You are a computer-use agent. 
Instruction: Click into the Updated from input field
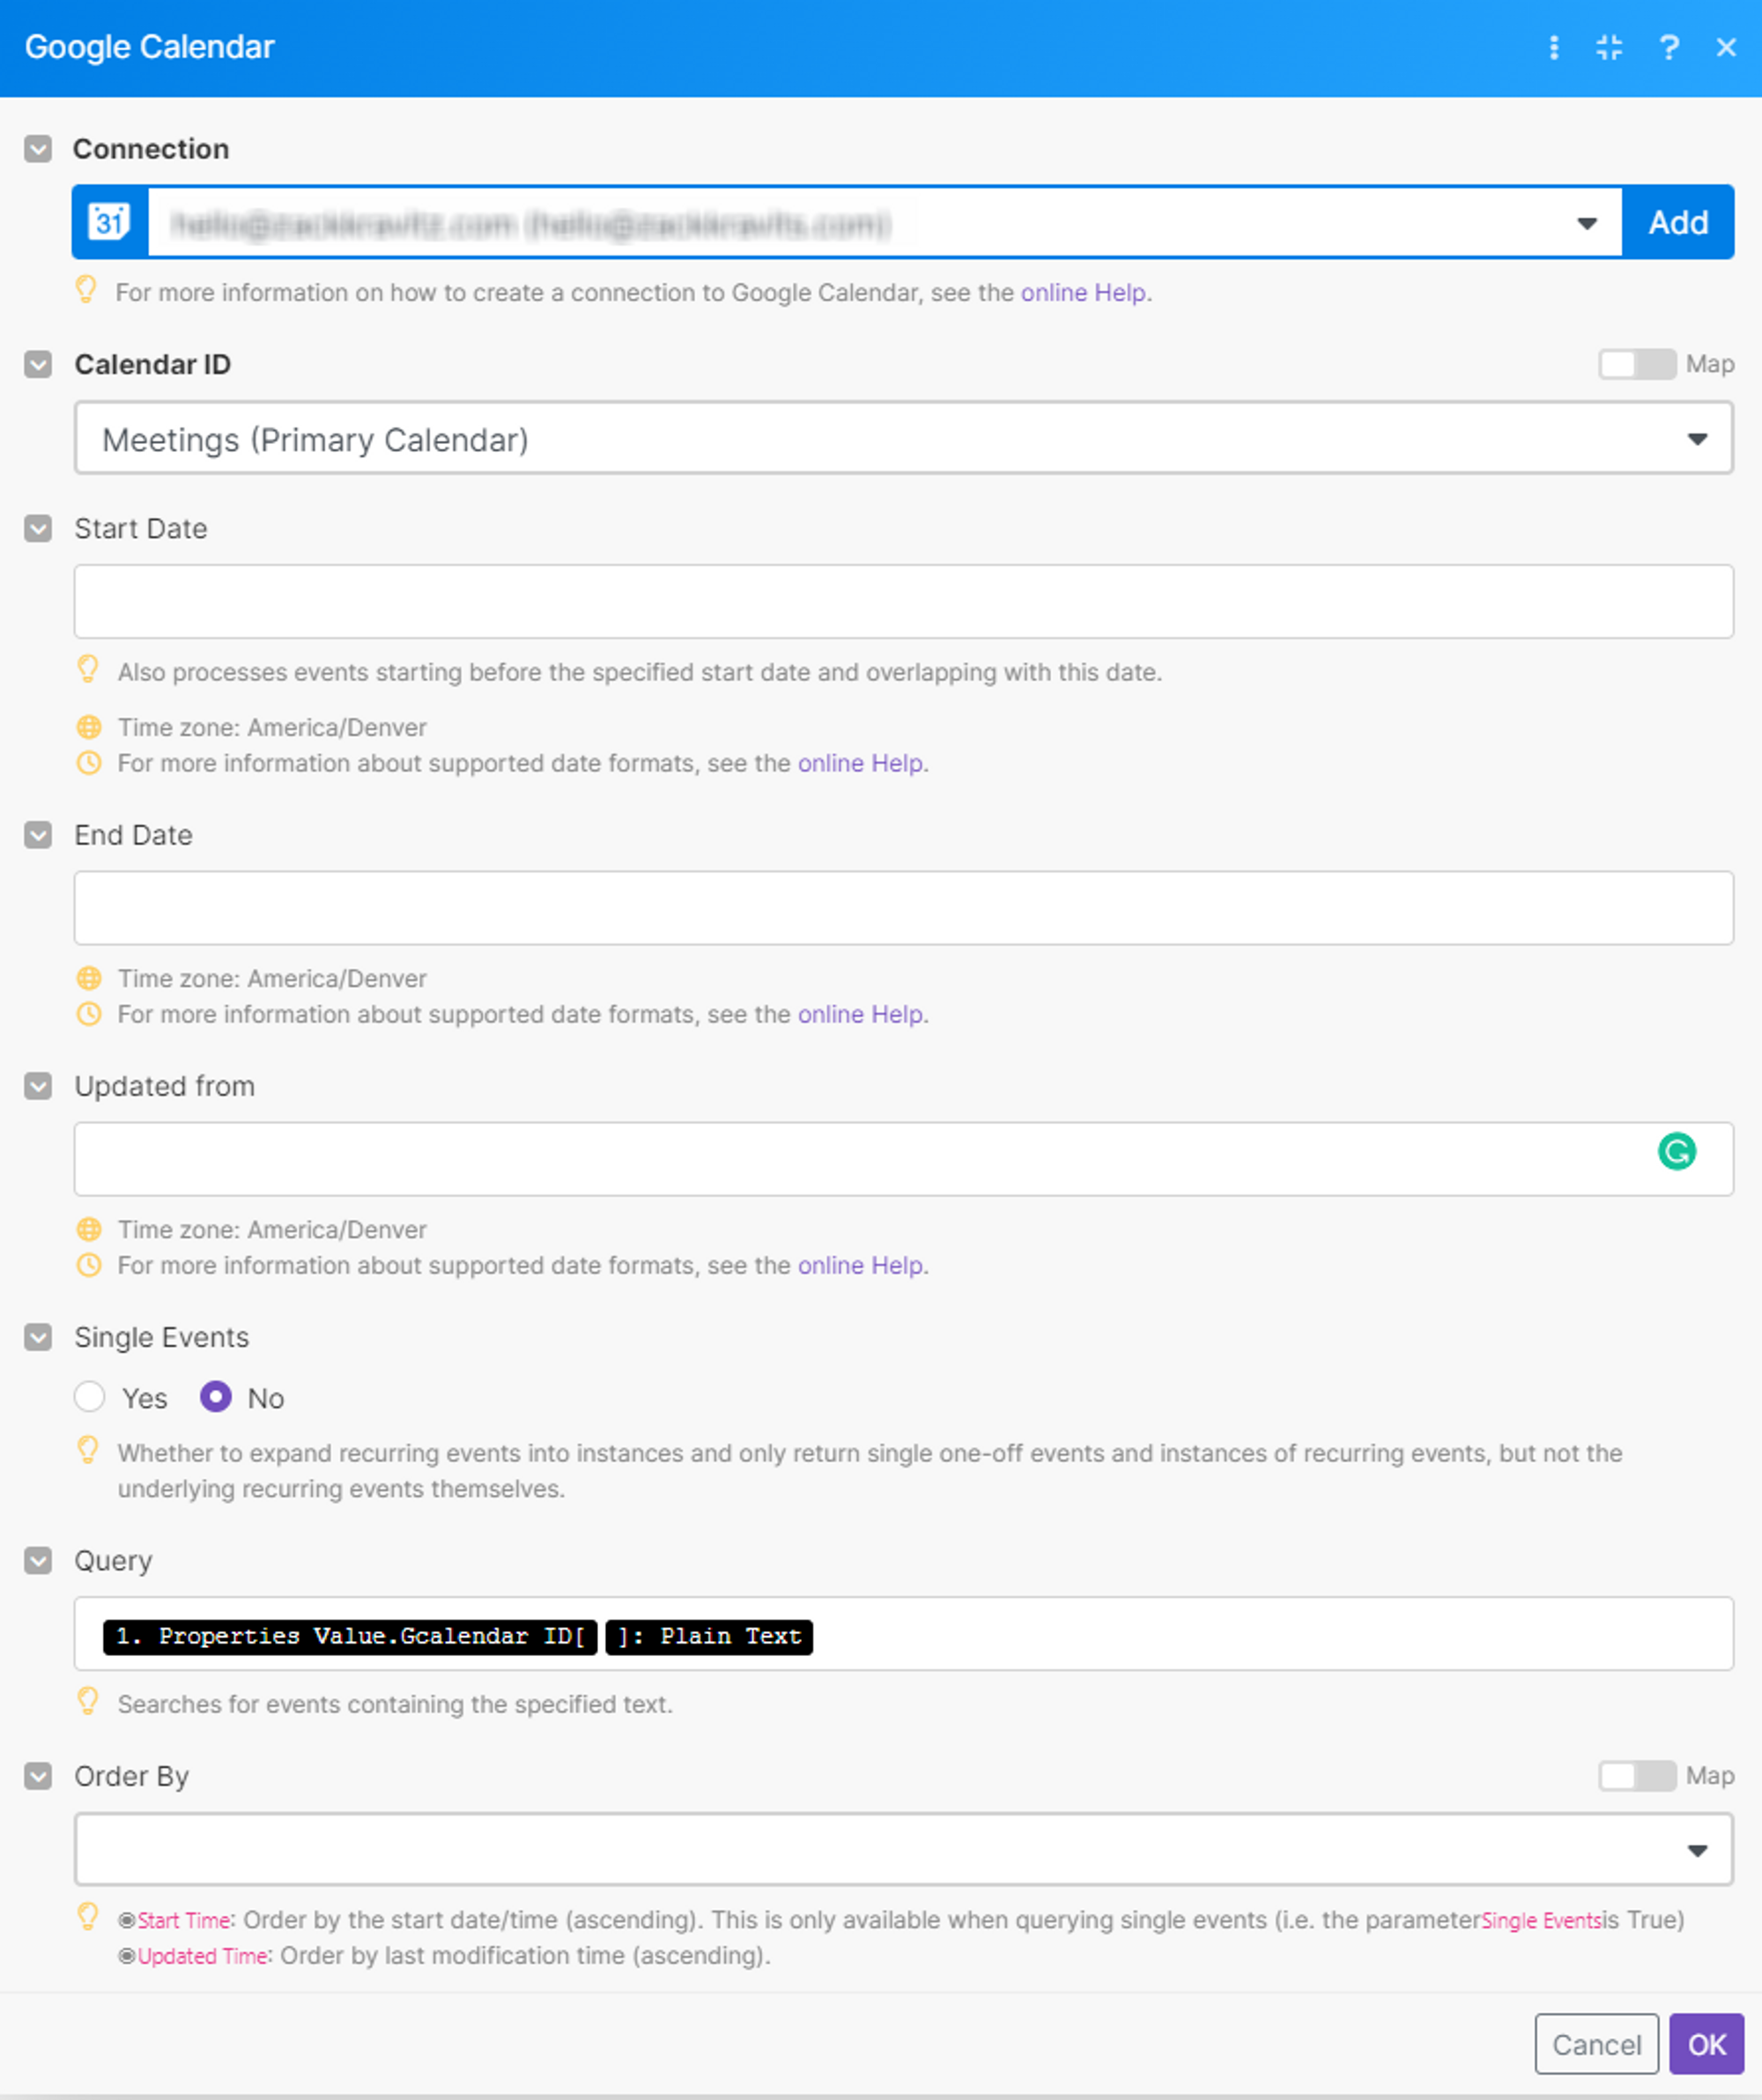904,1159
